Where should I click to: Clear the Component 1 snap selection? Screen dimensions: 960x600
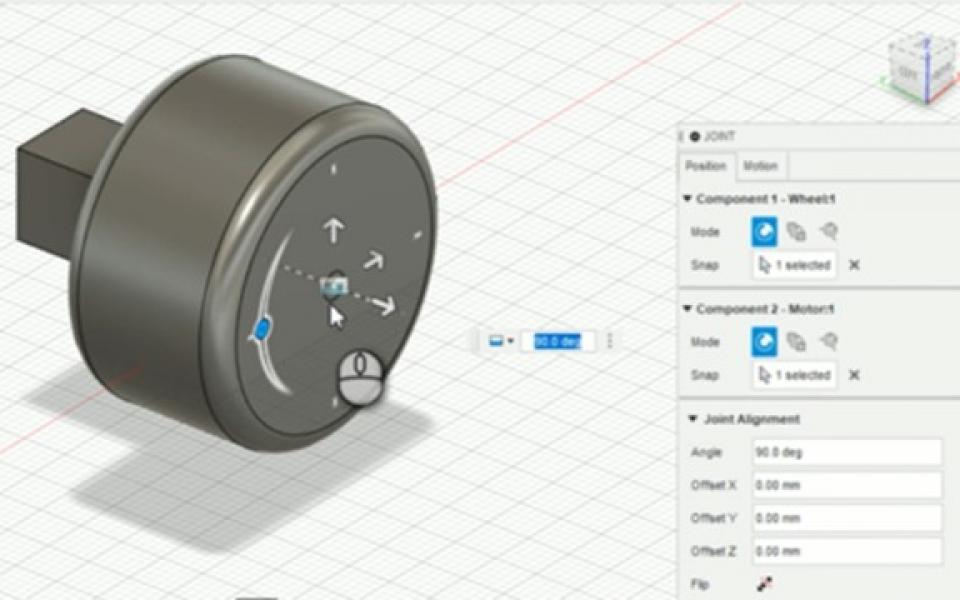(854, 265)
